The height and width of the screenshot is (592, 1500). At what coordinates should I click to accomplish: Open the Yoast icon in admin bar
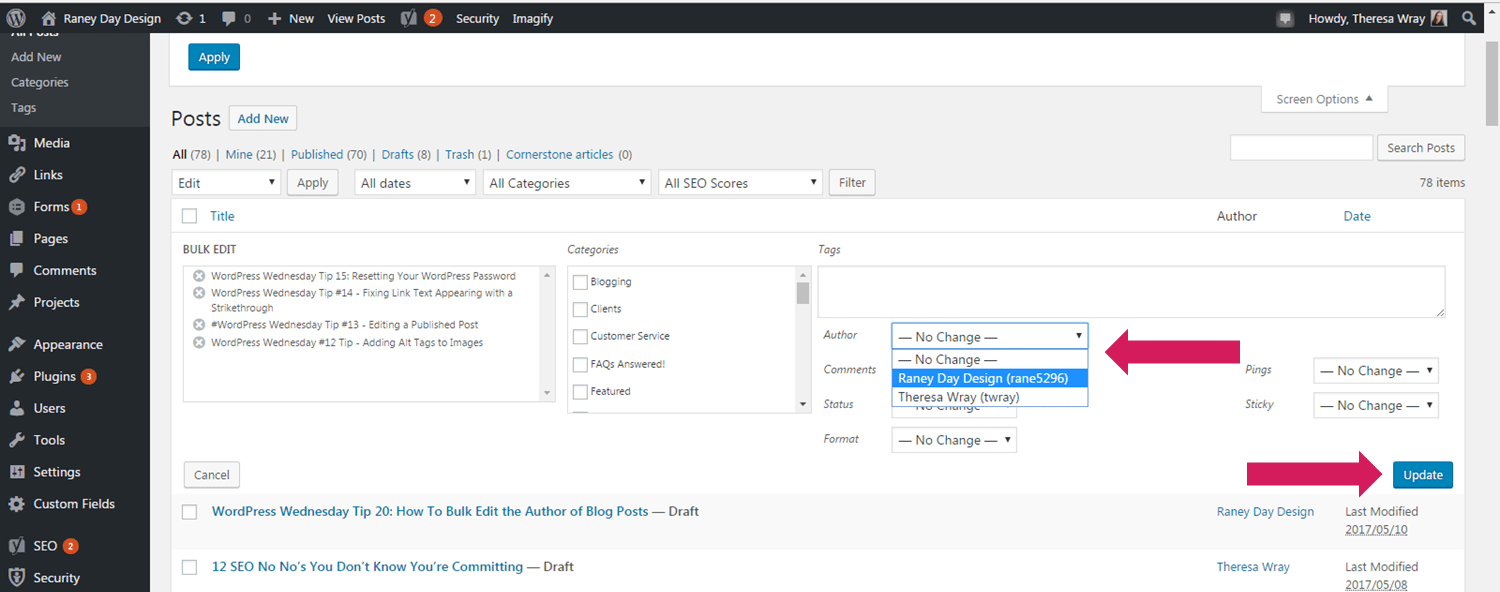click(408, 18)
